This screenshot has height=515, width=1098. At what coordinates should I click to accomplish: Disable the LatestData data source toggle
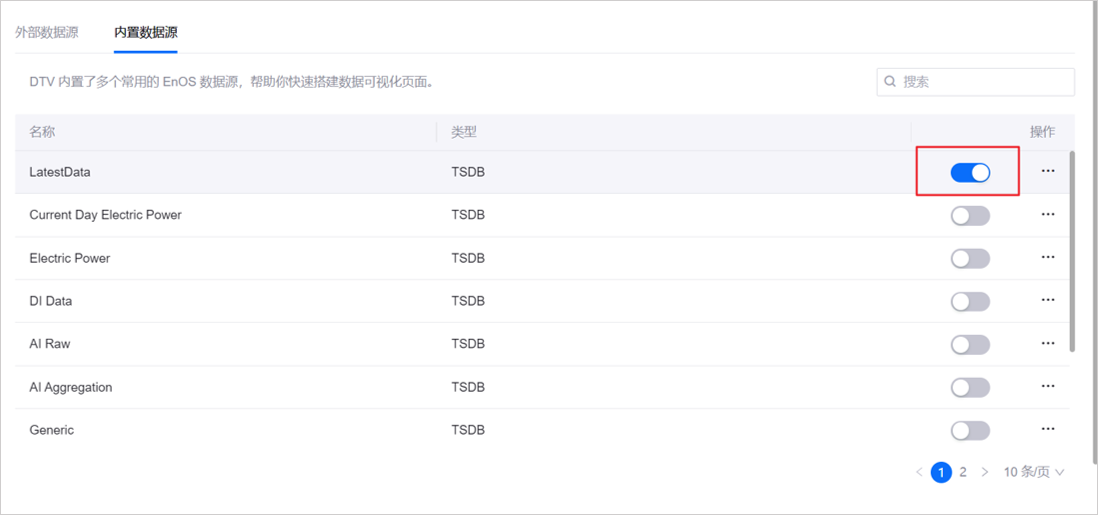[x=969, y=172]
